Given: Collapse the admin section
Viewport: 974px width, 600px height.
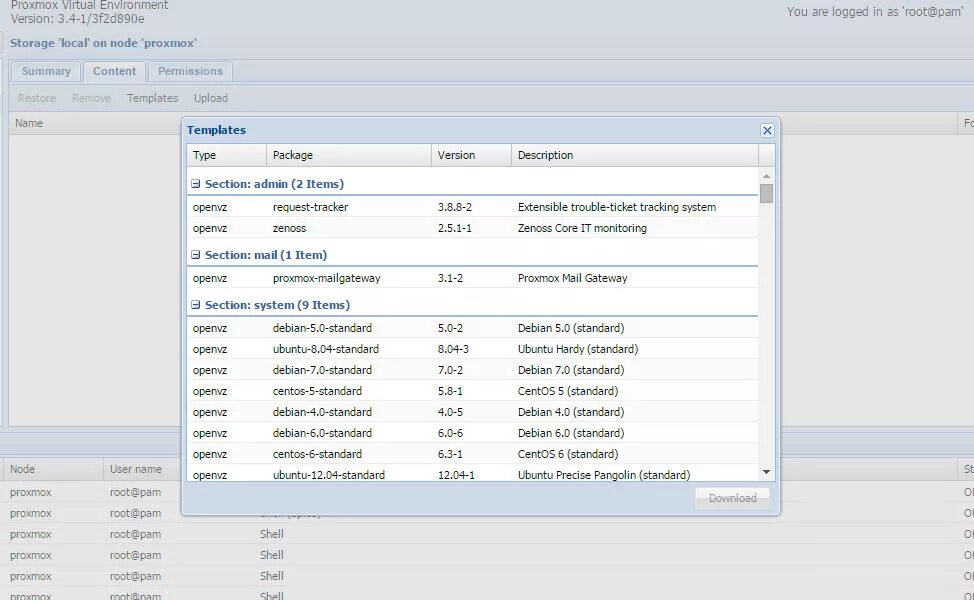Looking at the screenshot, I should 196,184.
